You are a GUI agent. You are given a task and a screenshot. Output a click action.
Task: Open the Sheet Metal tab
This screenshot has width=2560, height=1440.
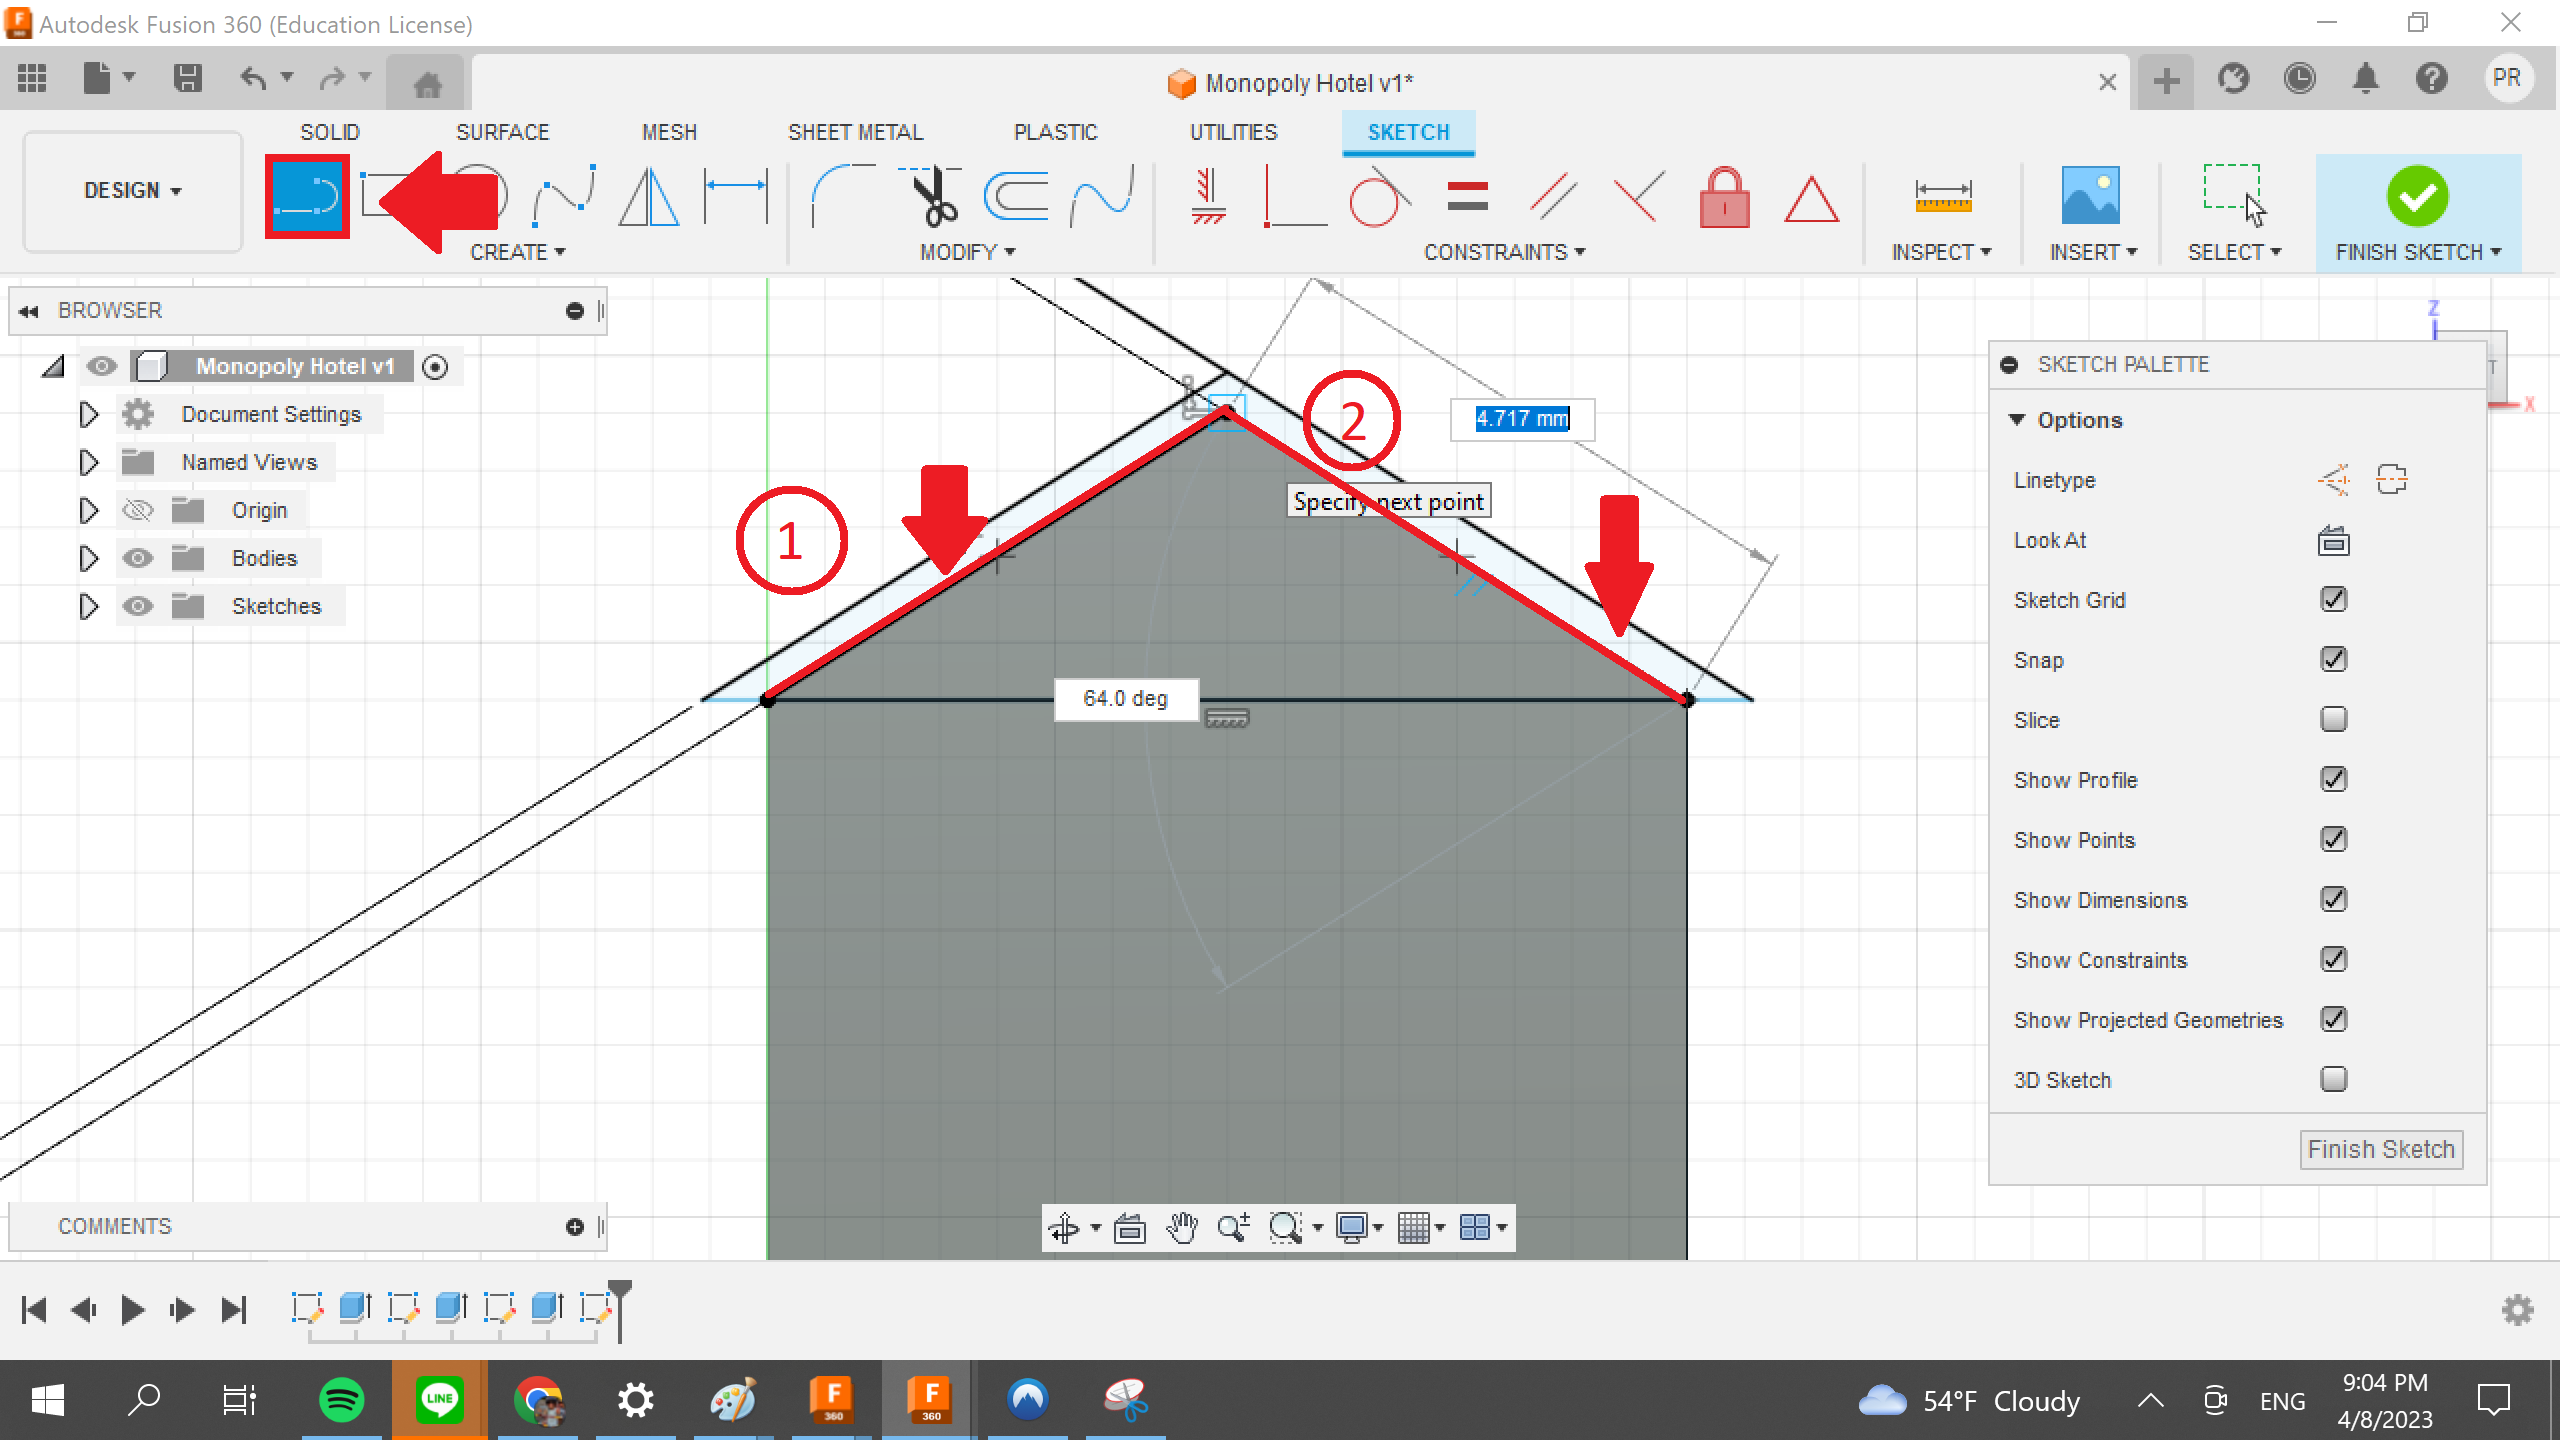(855, 131)
